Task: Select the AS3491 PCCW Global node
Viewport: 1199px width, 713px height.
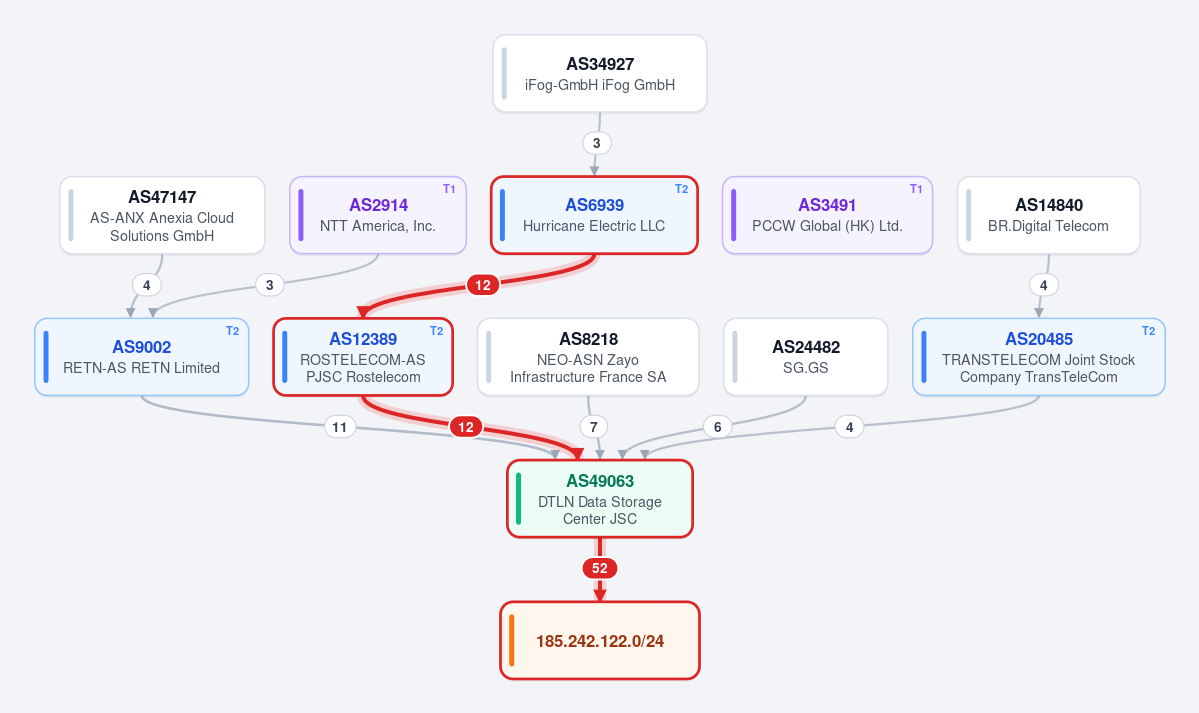Action: pos(827,215)
